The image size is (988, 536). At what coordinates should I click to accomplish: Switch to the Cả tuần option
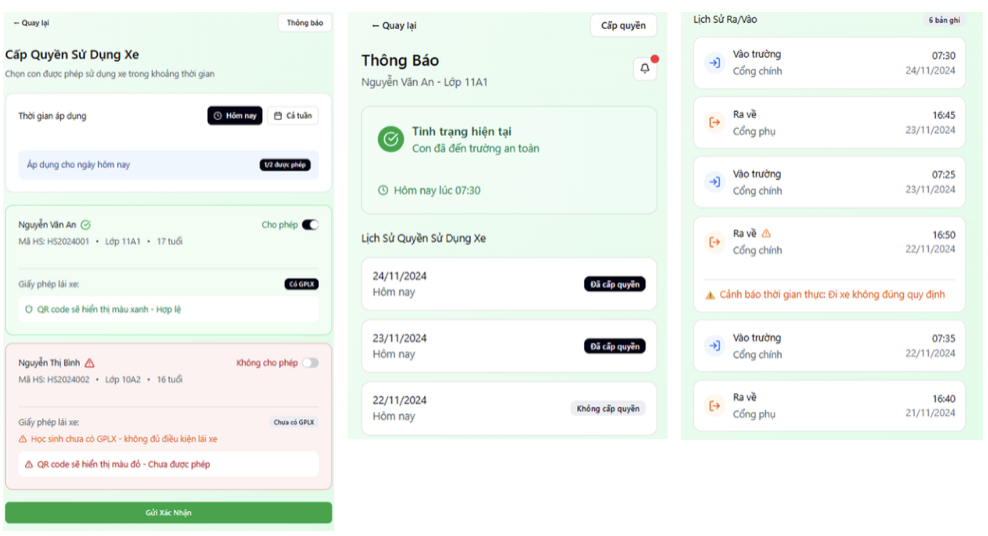[x=293, y=116]
